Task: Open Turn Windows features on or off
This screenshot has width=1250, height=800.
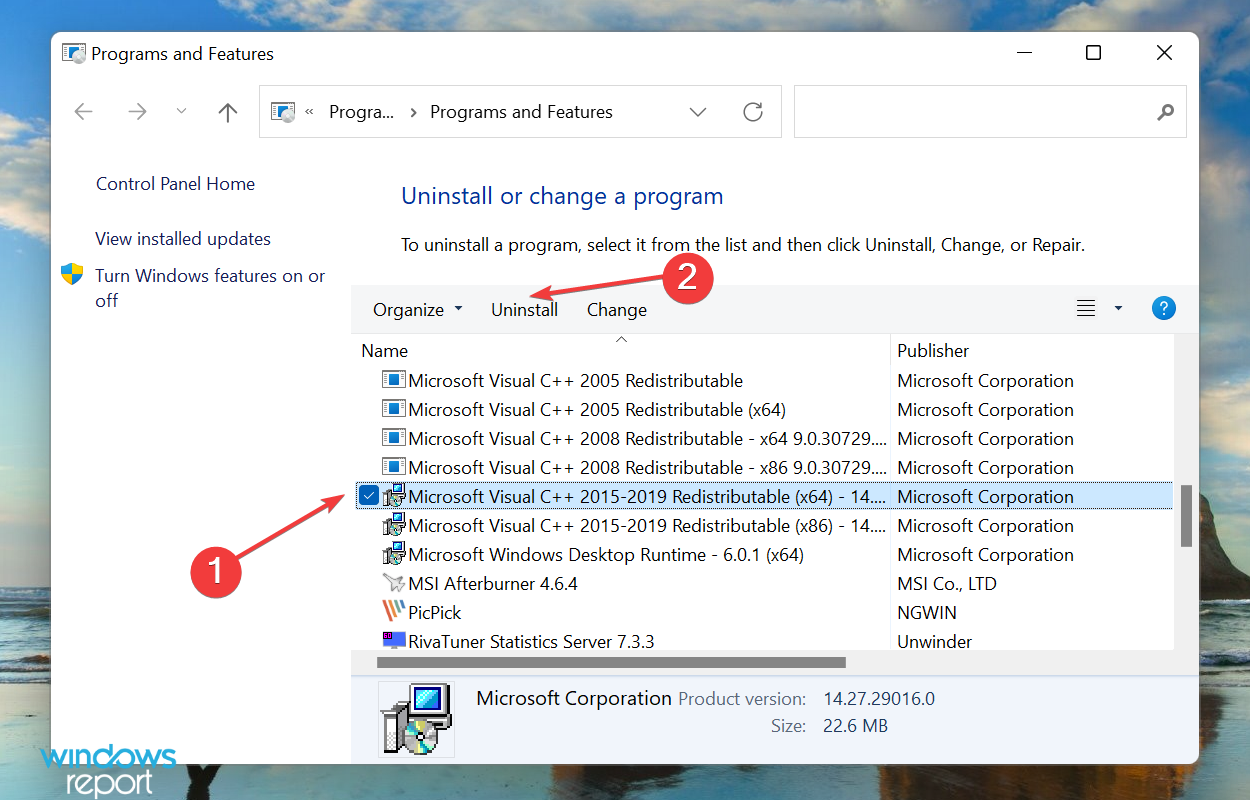Action: click(x=210, y=288)
